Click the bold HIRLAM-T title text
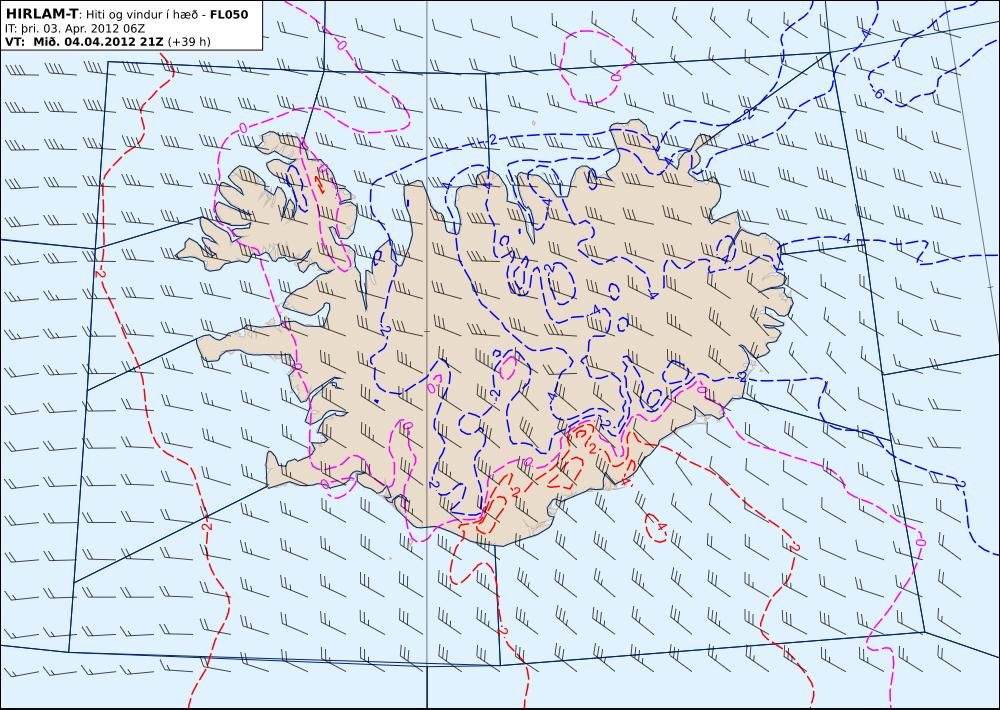Image resolution: width=1000 pixels, height=710 pixels. 41,14
